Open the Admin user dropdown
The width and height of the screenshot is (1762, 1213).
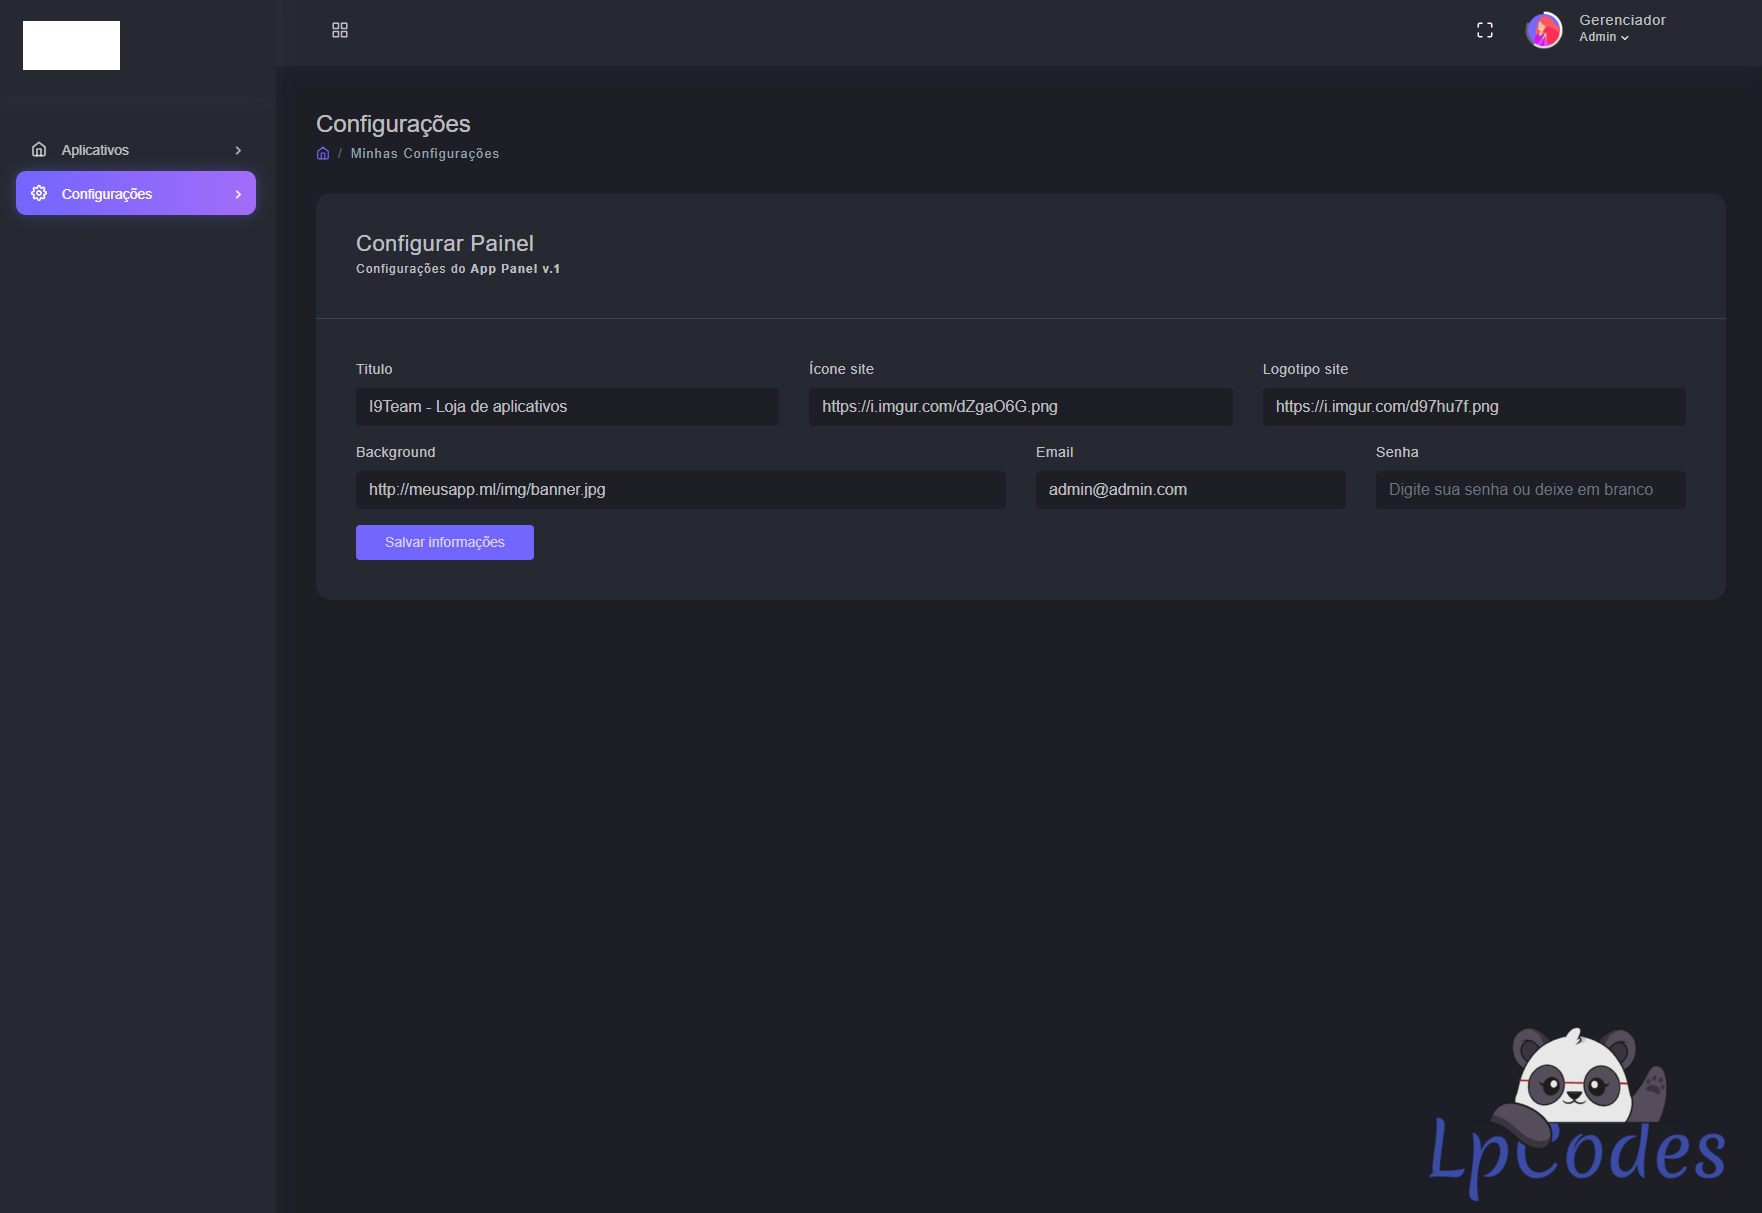pyautogui.click(x=1604, y=37)
